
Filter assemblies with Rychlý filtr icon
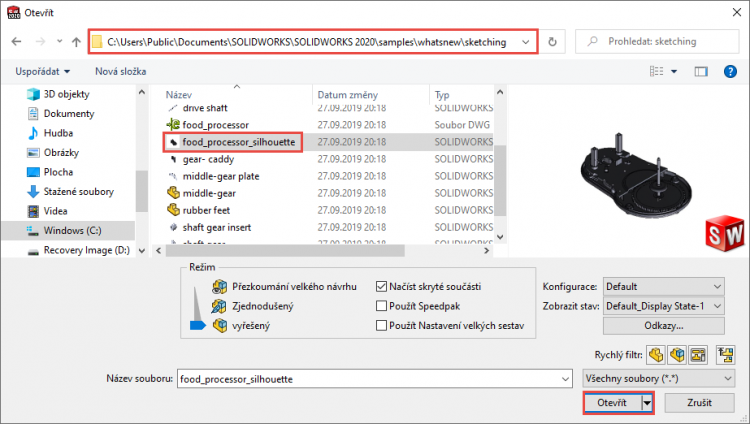point(677,355)
